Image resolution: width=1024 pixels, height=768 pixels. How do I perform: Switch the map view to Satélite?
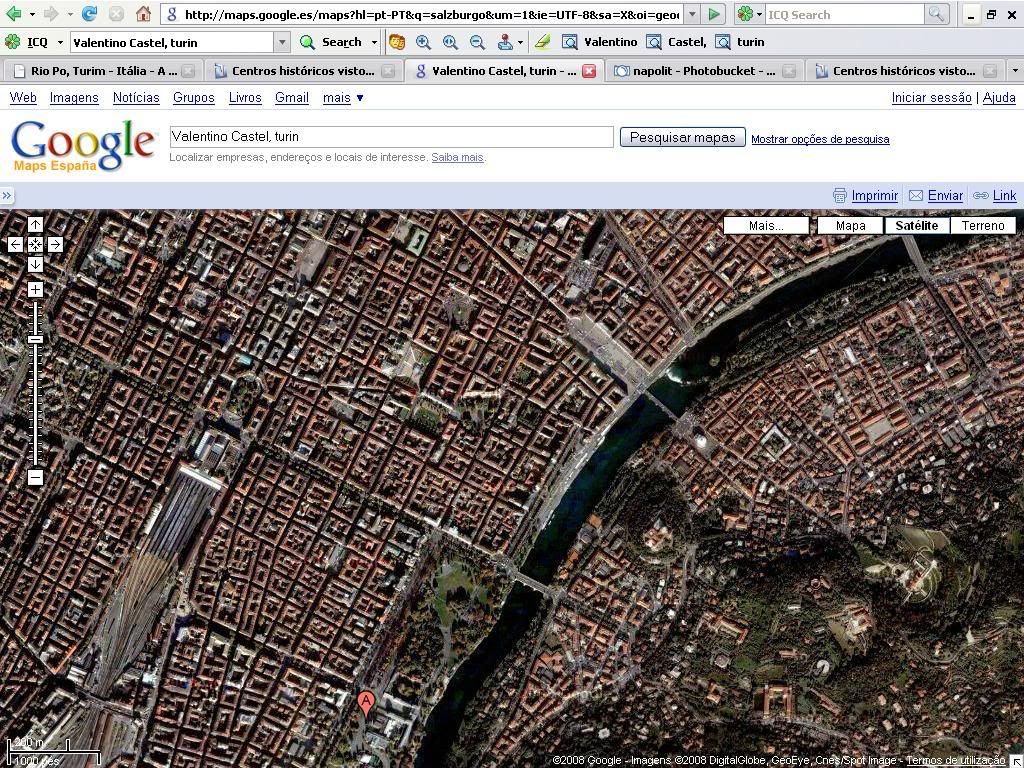pyautogui.click(x=916, y=225)
